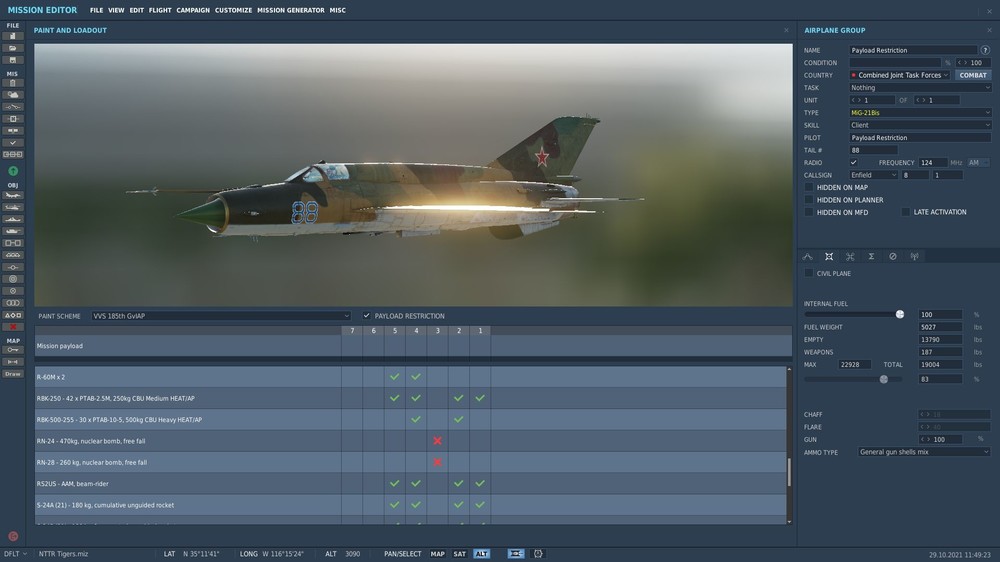Open the AM modulation dropdown
The width and height of the screenshot is (1000, 562).
click(978, 163)
